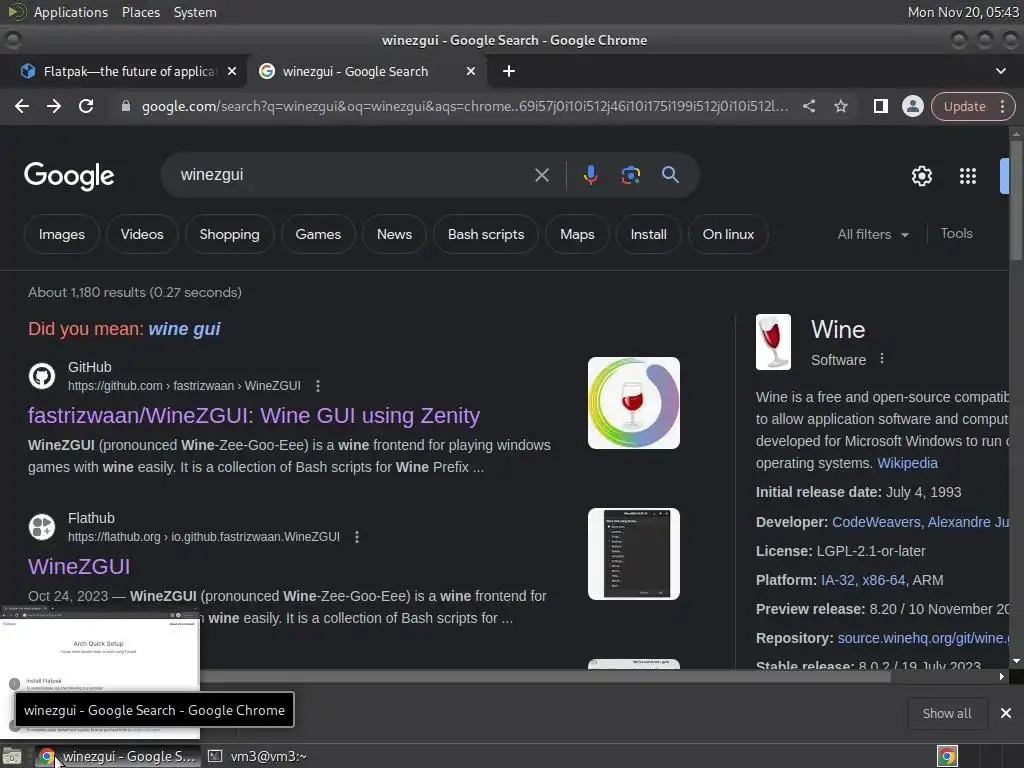
Task: Reload the Google search page
Action: 86,106
